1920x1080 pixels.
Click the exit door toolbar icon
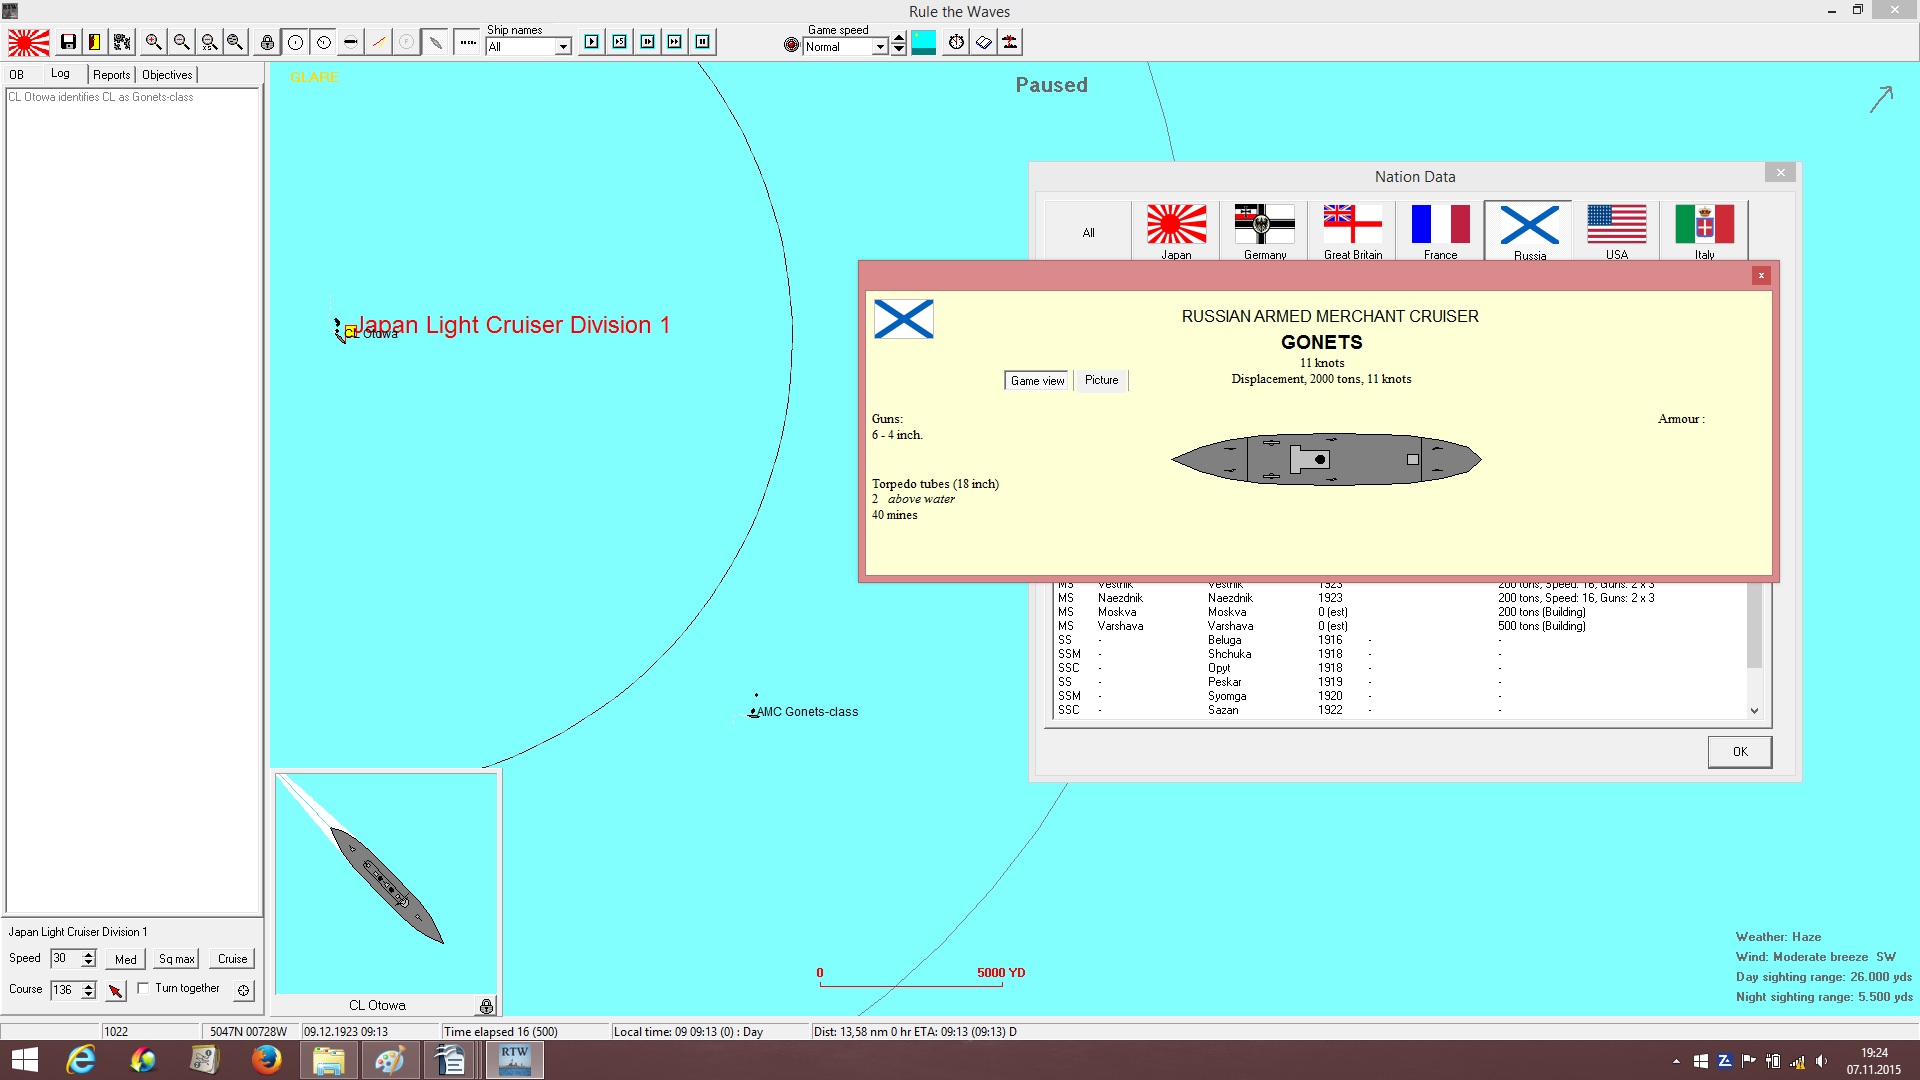click(94, 42)
